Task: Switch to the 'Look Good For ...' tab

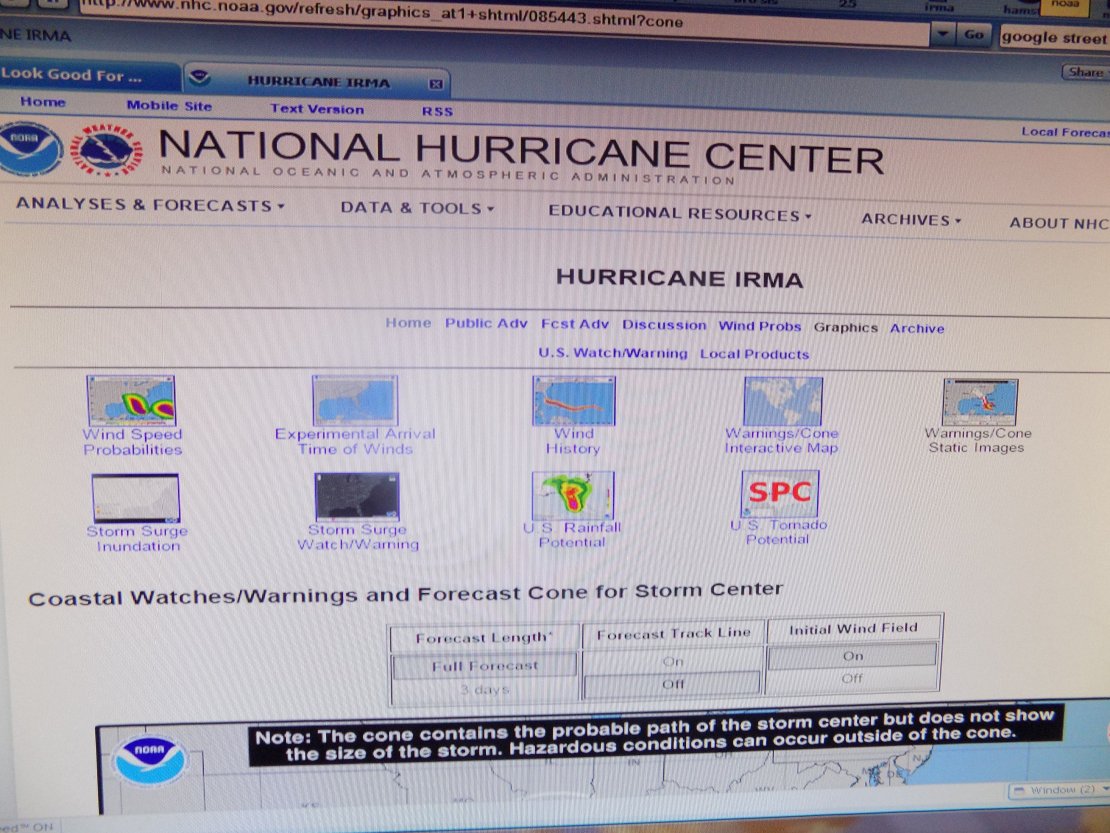Action: [x=89, y=75]
